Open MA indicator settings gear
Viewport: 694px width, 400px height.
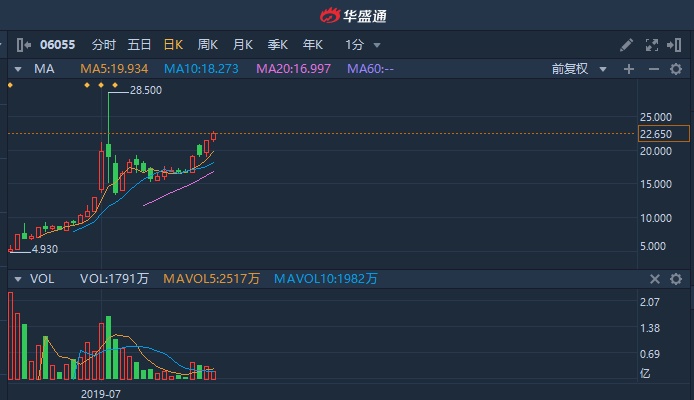click(676, 69)
